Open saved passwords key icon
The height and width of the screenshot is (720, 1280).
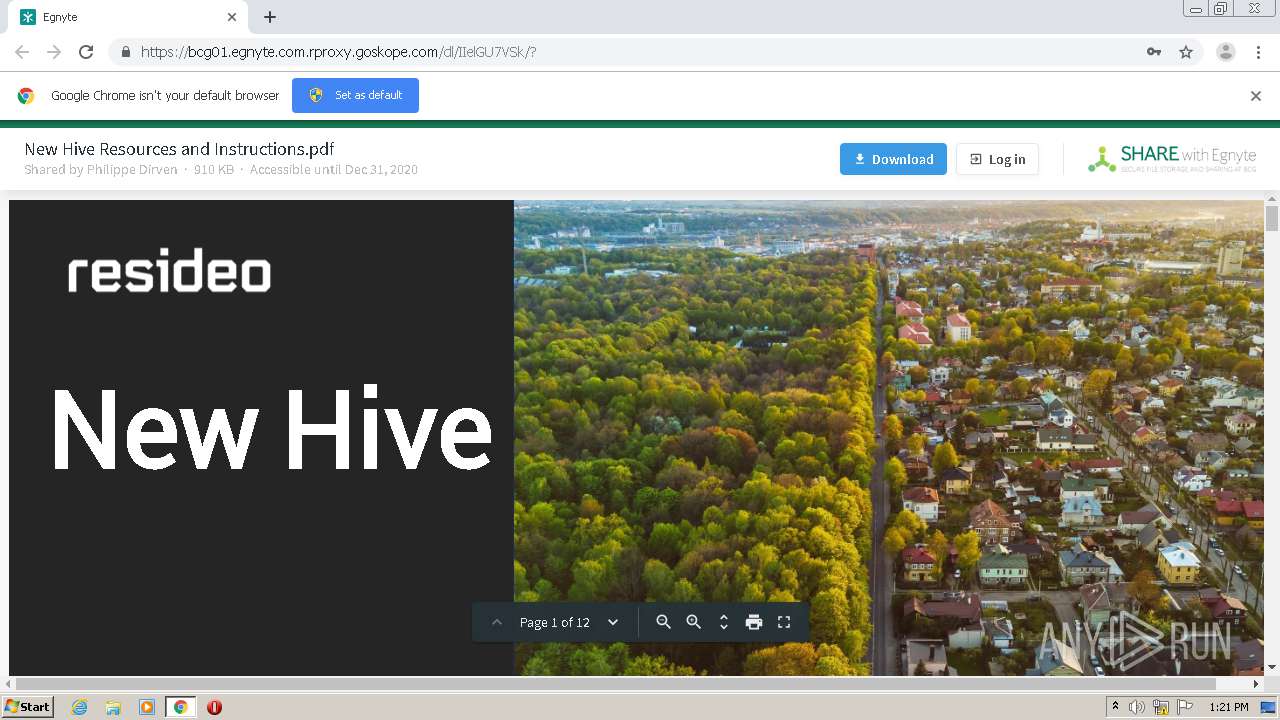pos(1154,52)
